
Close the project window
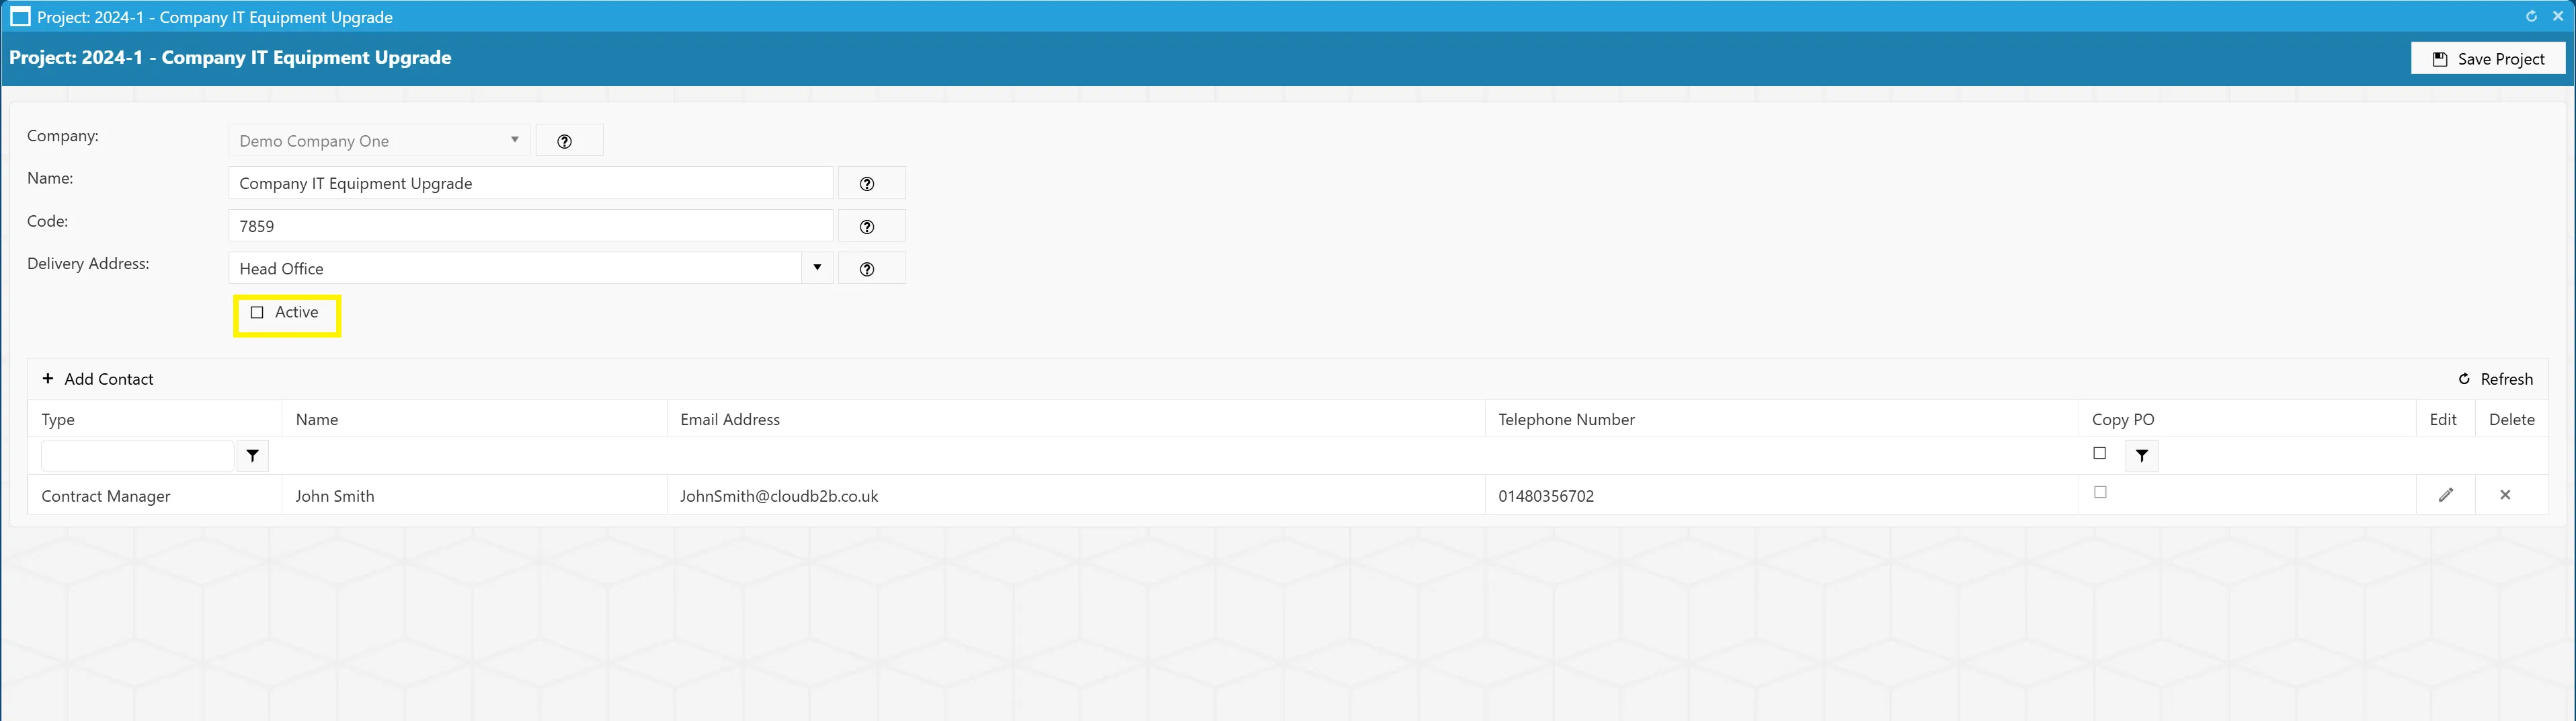pyautogui.click(x=2558, y=16)
